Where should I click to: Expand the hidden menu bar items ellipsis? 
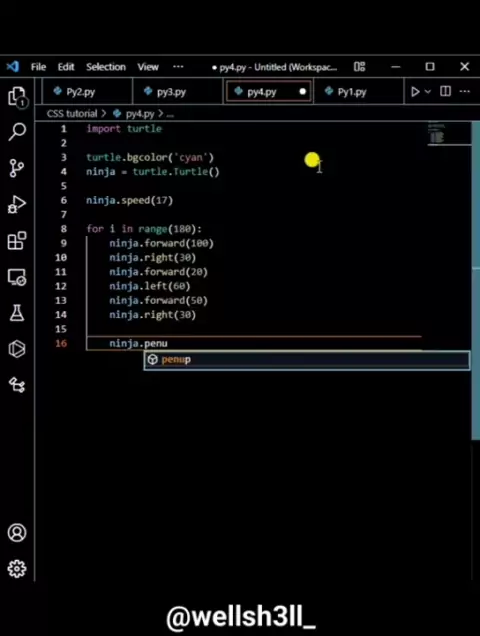coord(178,67)
